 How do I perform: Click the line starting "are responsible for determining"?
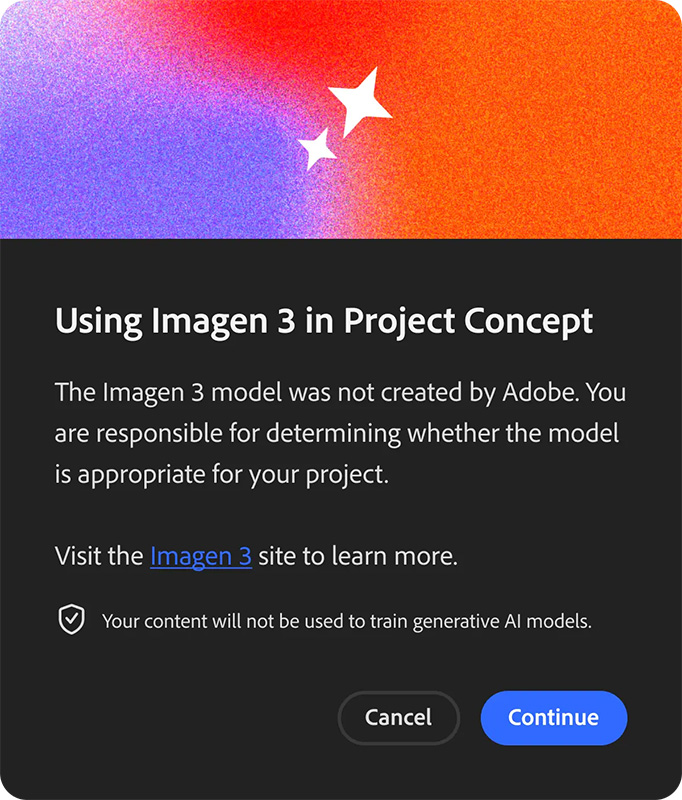tap(337, 433)
